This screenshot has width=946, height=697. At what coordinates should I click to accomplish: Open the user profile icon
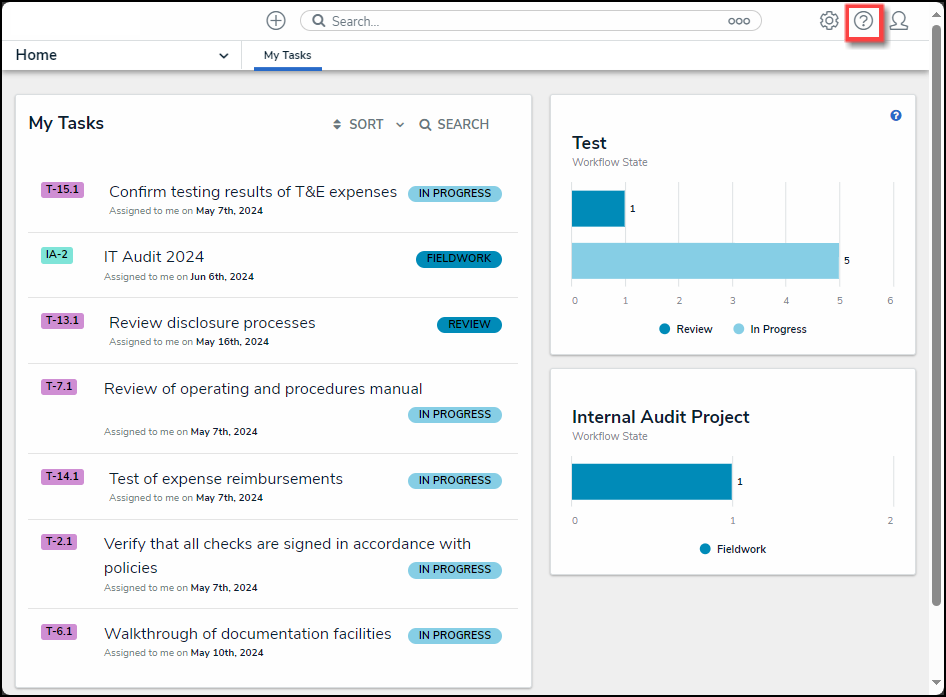coord(899,21)
